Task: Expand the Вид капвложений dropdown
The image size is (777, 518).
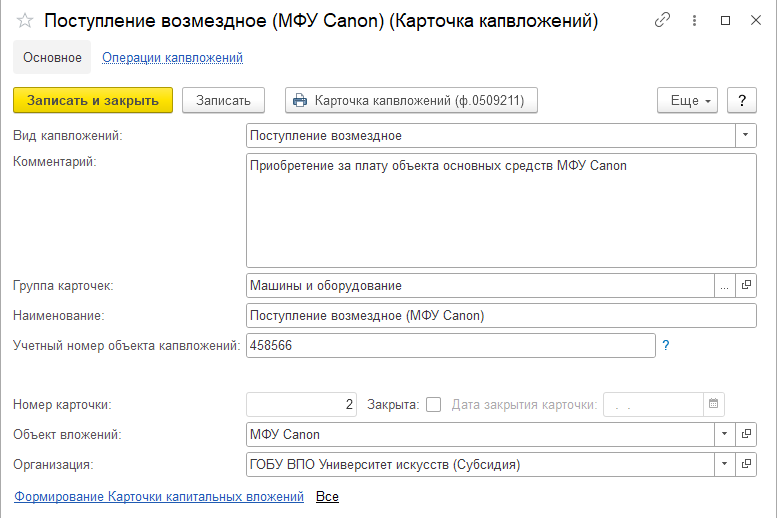Action: pyautogui.click(x=745, y=135)
